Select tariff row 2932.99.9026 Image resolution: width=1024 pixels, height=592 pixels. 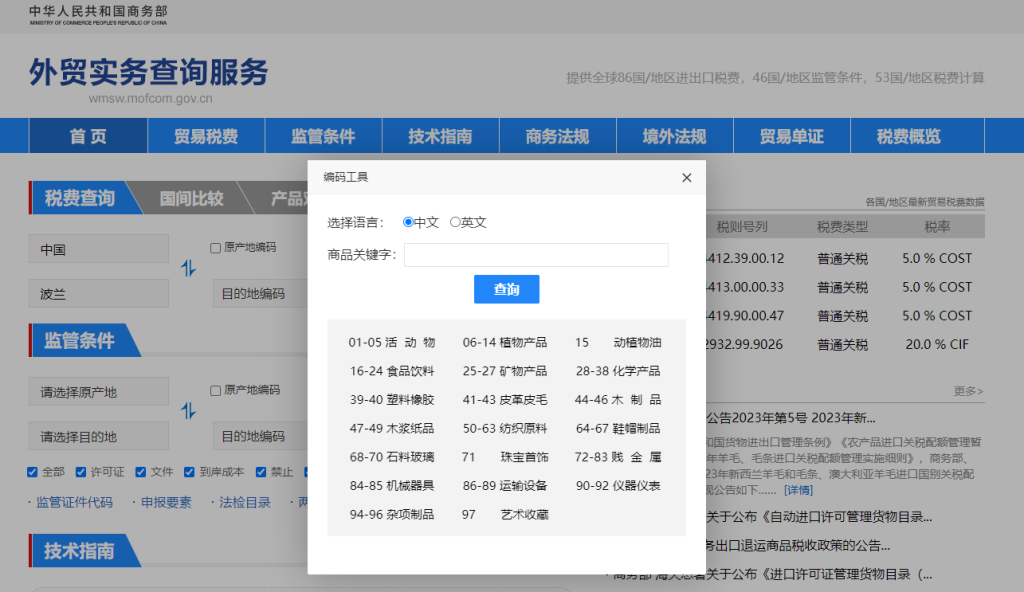pos(845,344)
